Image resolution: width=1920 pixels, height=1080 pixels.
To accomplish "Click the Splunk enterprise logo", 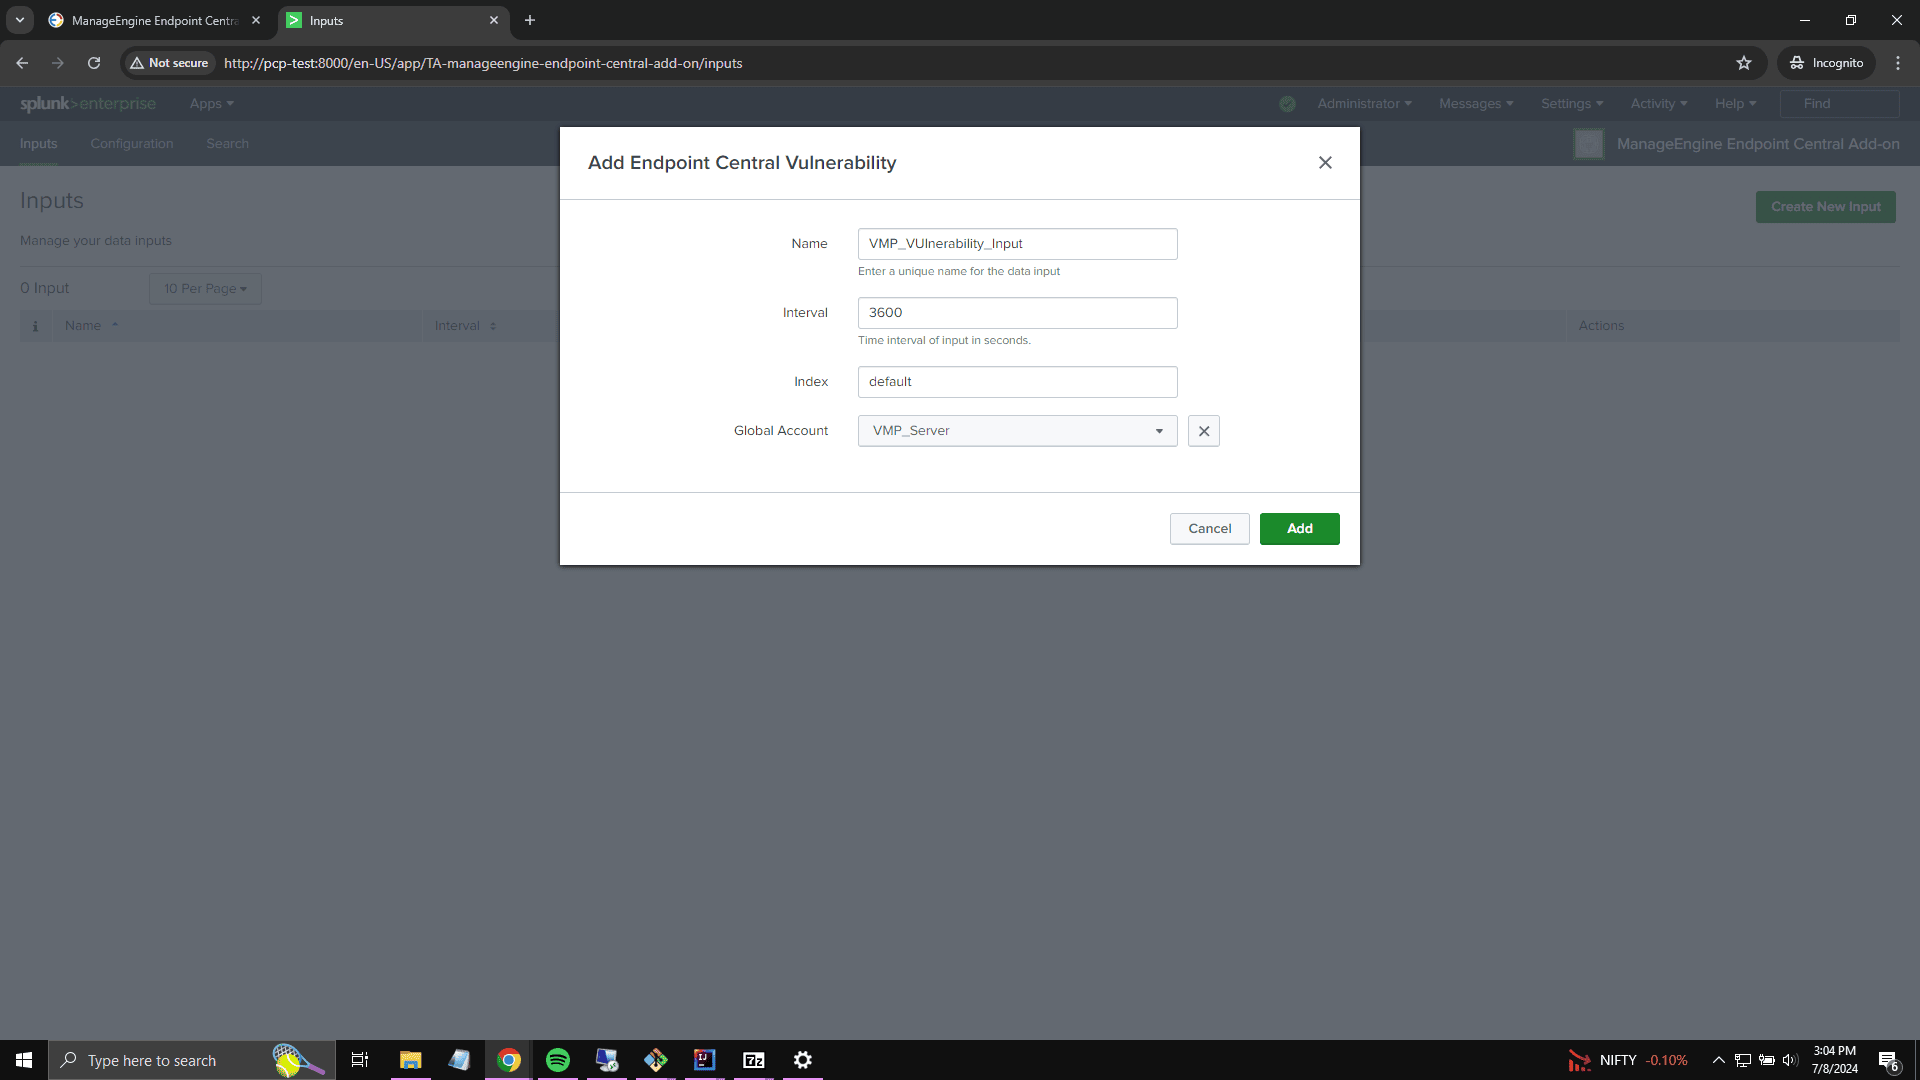I will 88,103.
